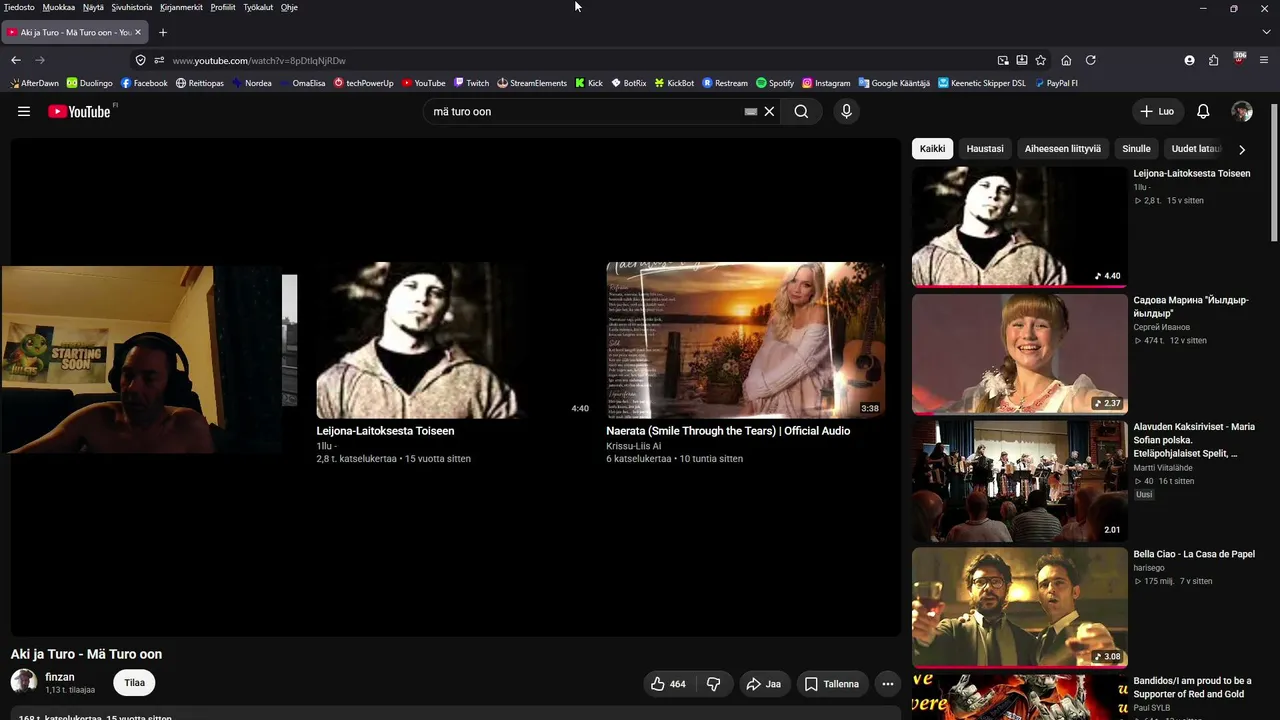Viewport: 1280px width, 720px height.
Task: Open the Sivuhistoria menu
Action: (132, 7)
